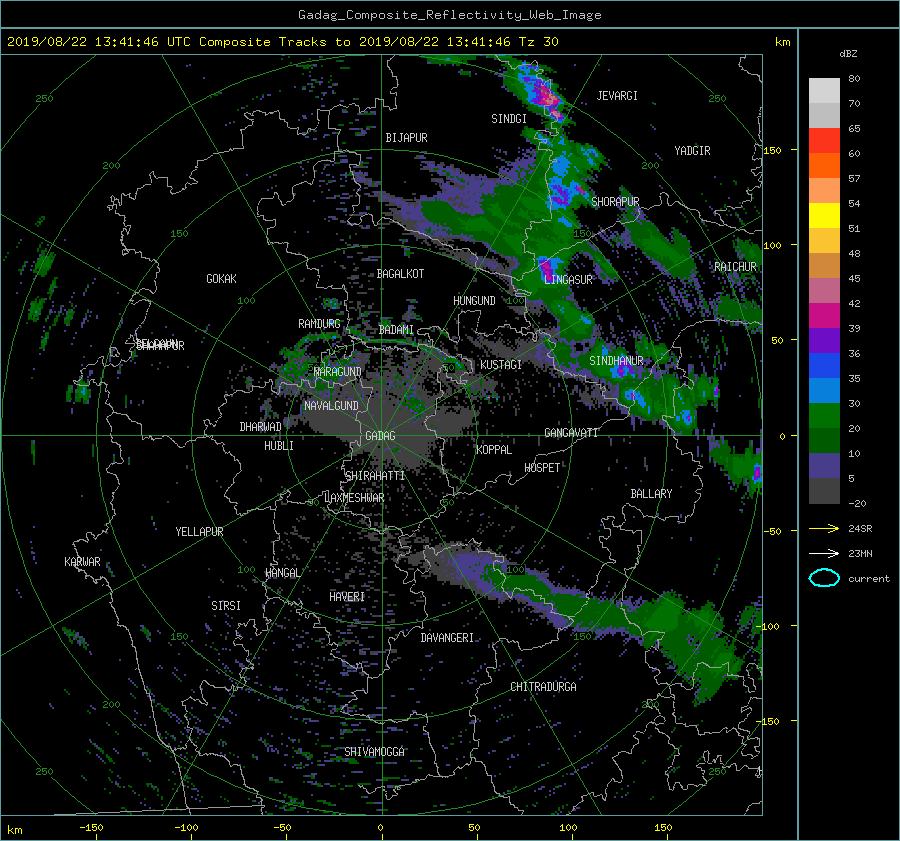Click the NAVALGUND city label
The image size is (900, 841).
(331, 406)
